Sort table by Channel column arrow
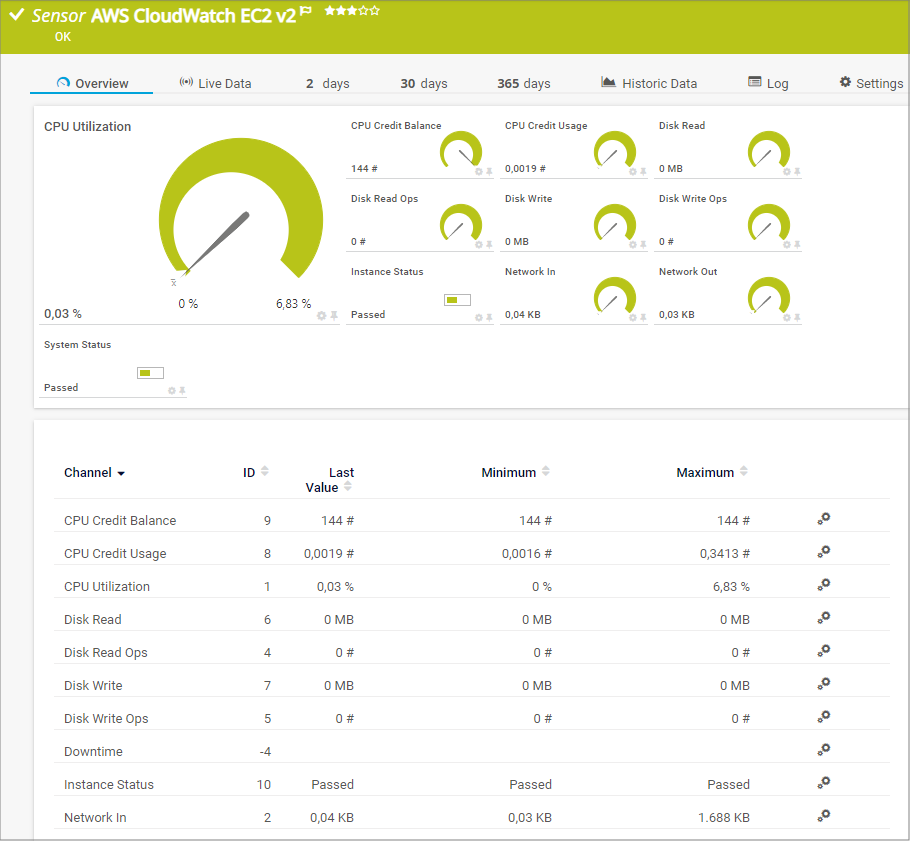The height and width of the screenshot is (841, 910). (121, 473)
